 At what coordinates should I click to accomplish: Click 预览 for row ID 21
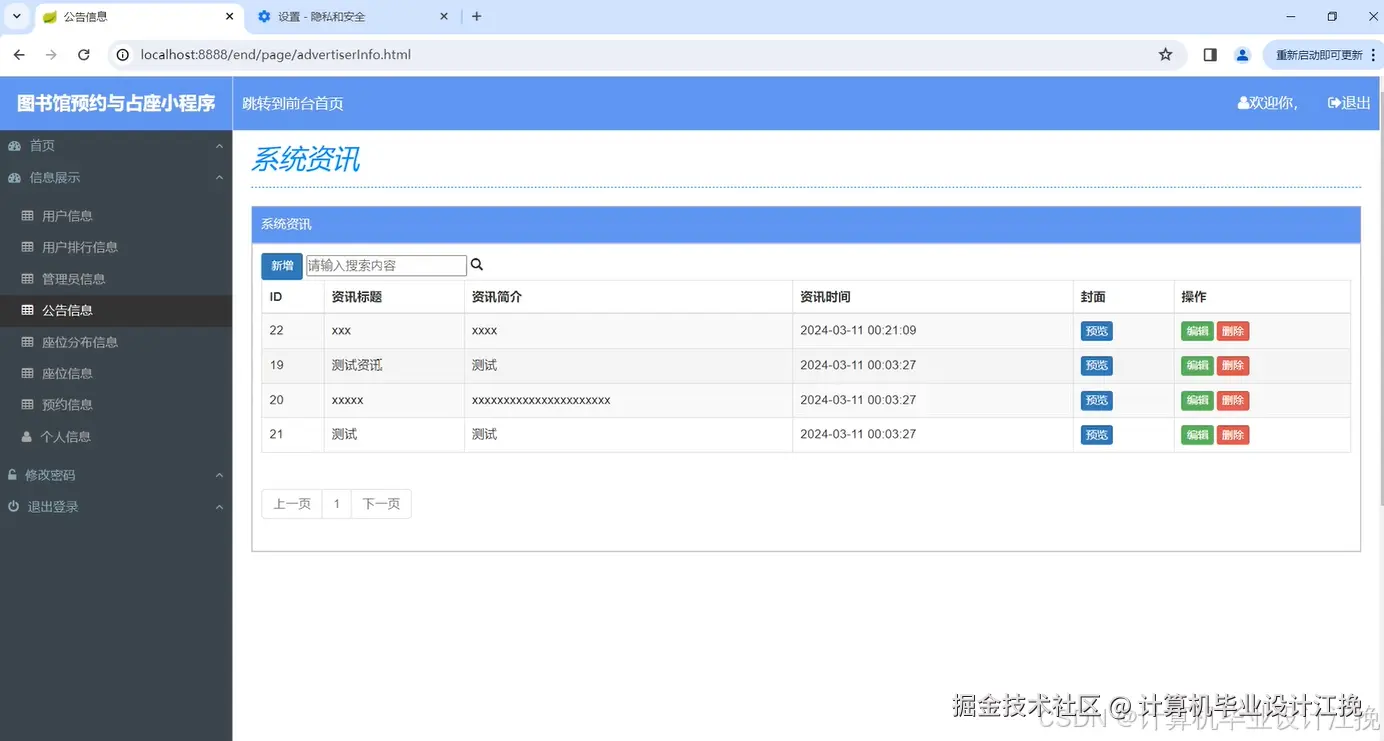tap(1097, 435)
